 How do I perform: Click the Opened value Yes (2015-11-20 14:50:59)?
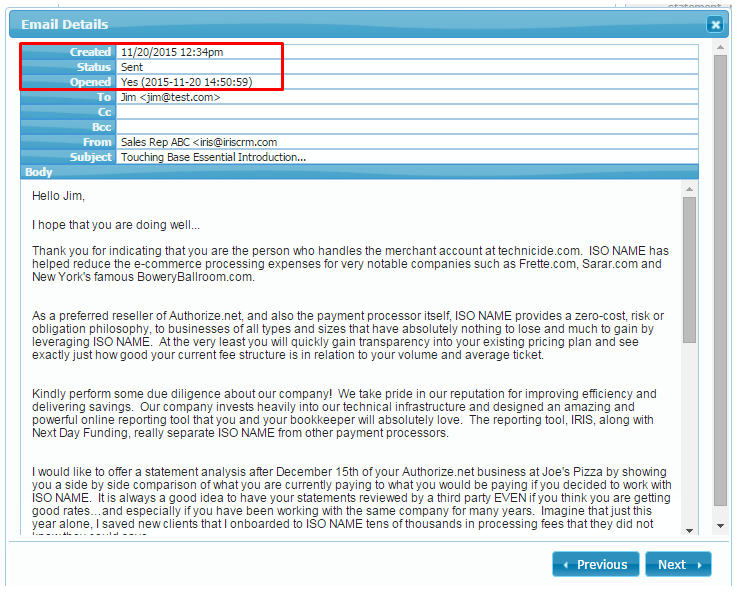pos(187,82)
